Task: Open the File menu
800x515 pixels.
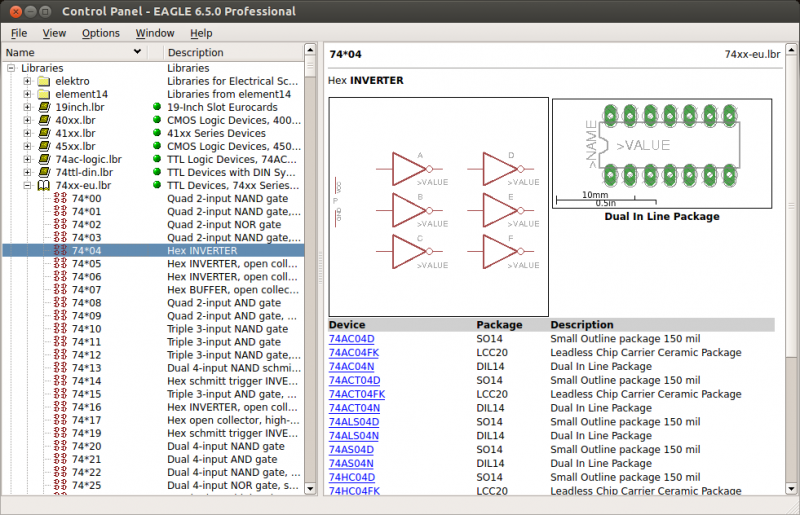Action: click(19, 33)
